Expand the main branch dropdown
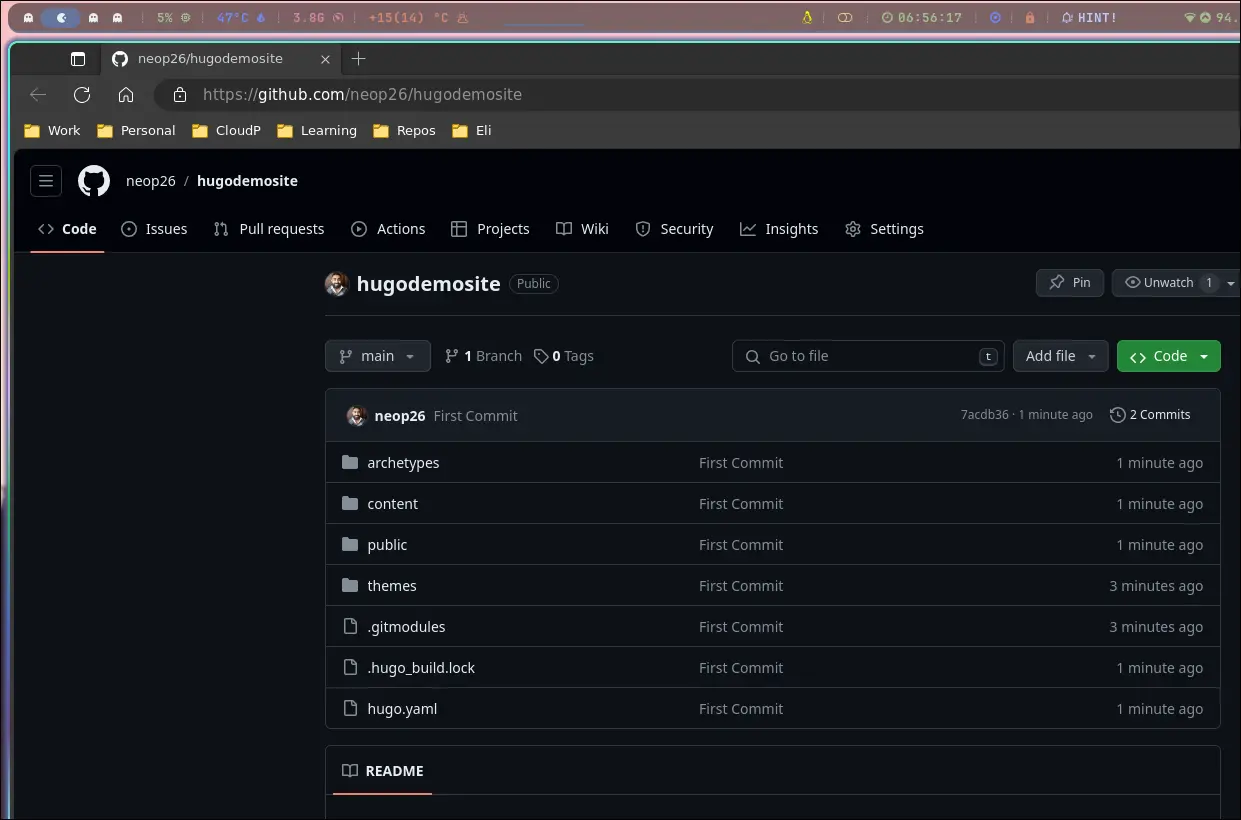Image resolution: width=1241 pixels, height=820 pixels. pyautogui.click(x=378, y=356)
